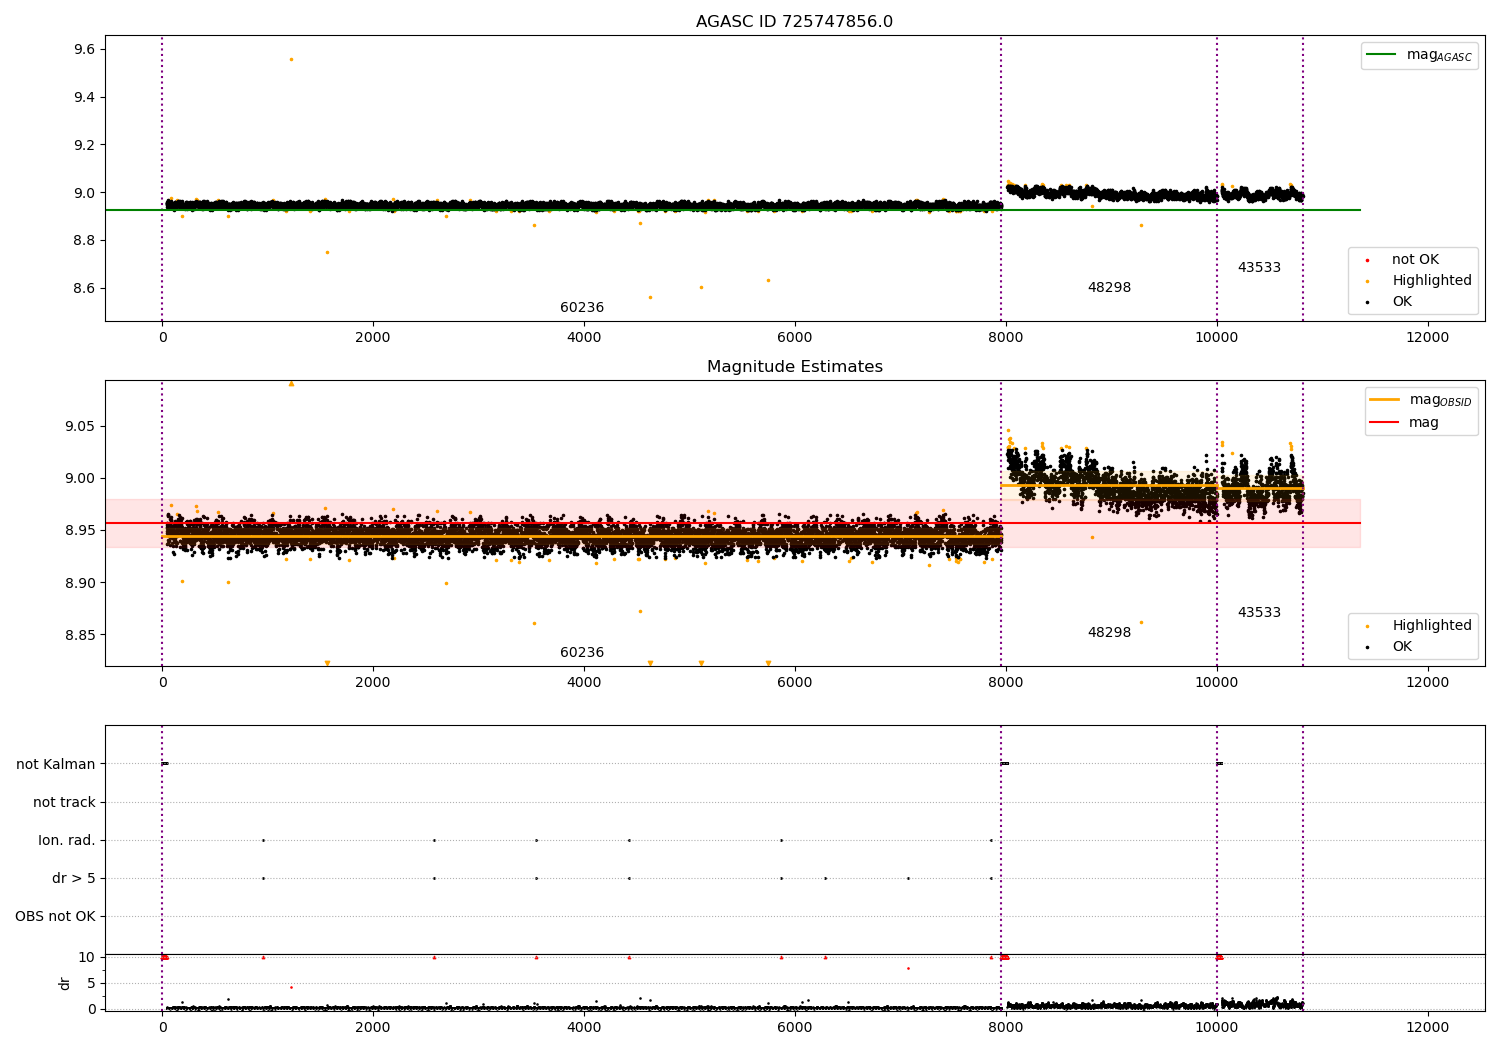This screenshot has height=1050, width=1500.
Task: Click label 48298 in the Magnitude Estimates plot
Action: tap(1109, 633)
